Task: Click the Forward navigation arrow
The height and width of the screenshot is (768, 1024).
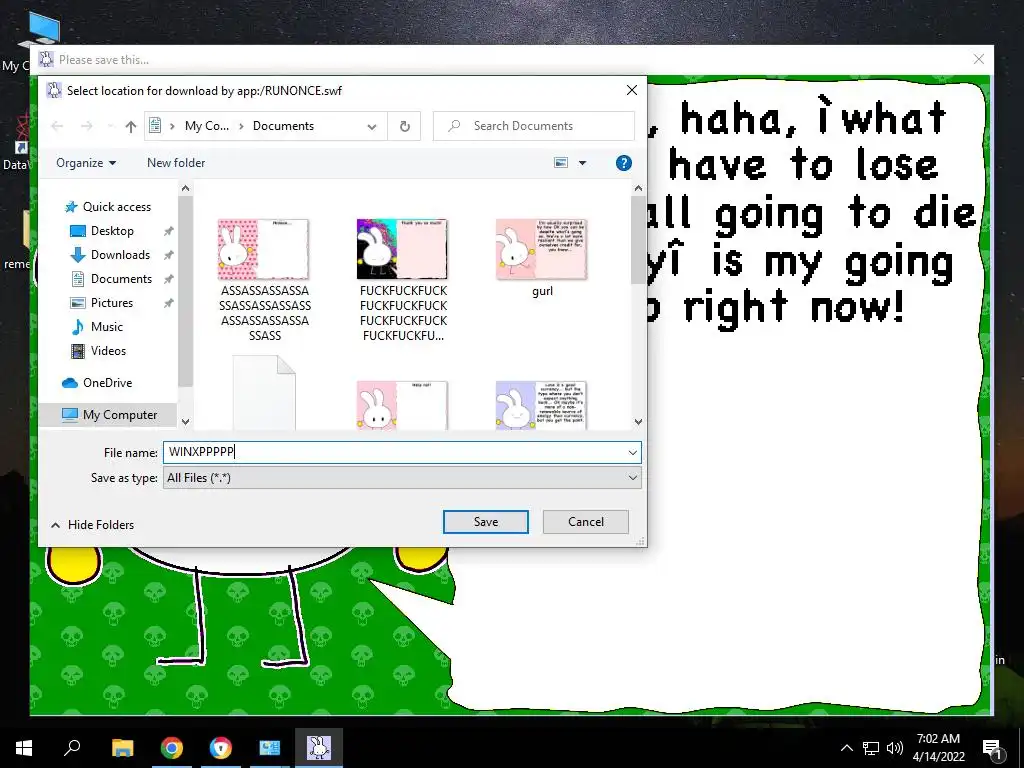Action: coord(86,126)
